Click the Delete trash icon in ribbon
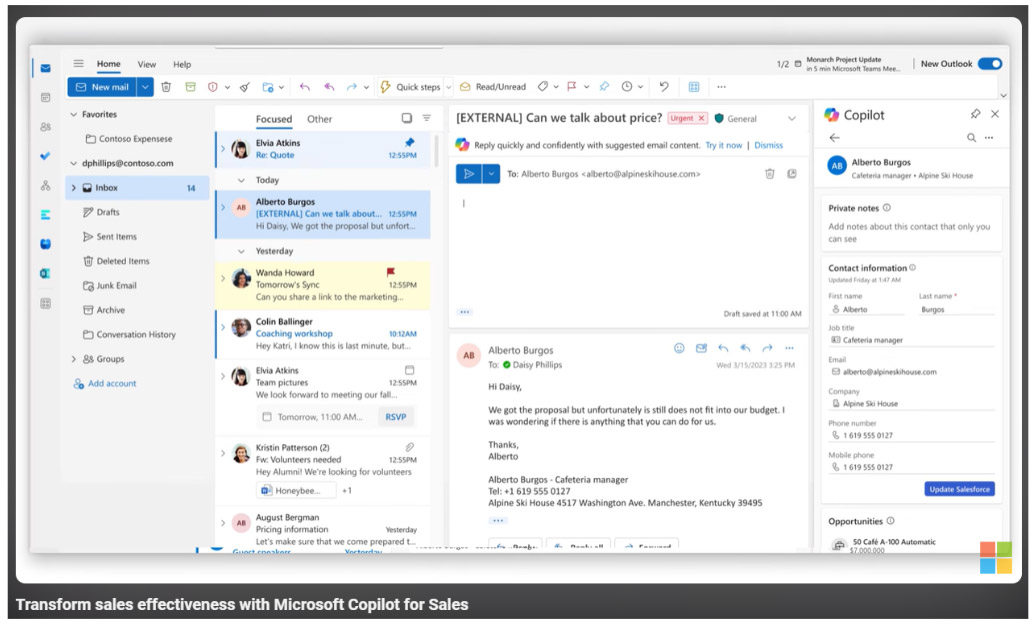Image resolution: width=1036 pixels, height=625 pixels. [166, 87]
